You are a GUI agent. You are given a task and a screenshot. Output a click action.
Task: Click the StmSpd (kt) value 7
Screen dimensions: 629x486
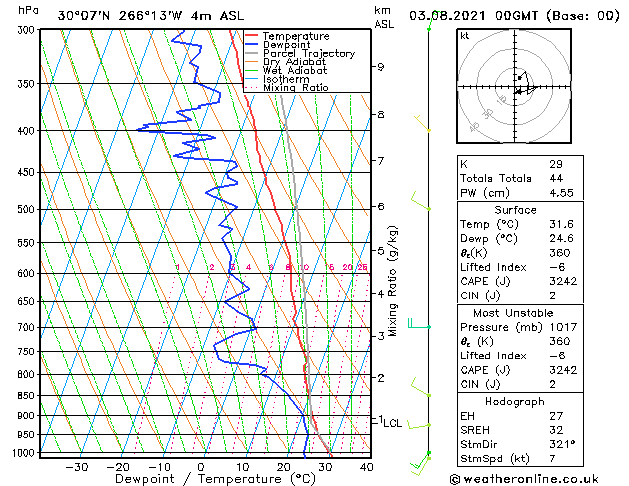553,458
